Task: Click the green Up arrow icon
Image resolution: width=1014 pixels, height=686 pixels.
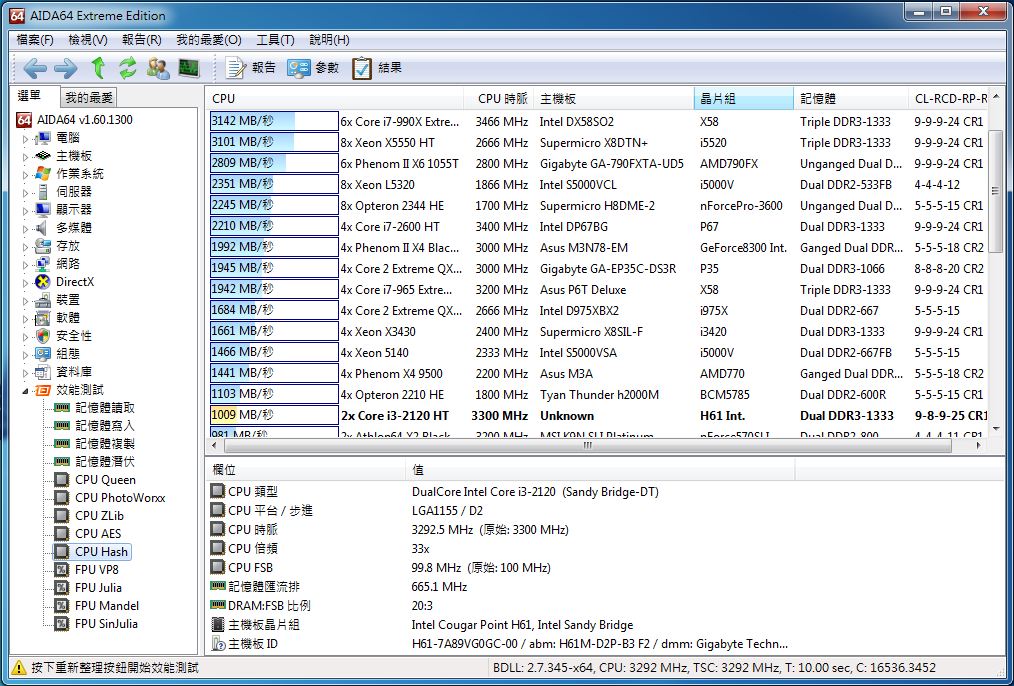Action: (98, 68)
